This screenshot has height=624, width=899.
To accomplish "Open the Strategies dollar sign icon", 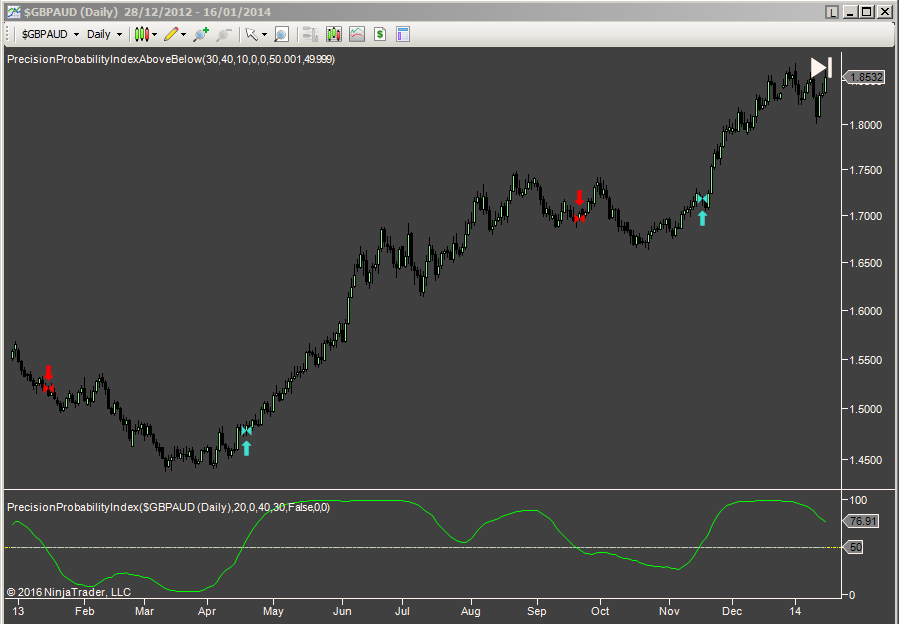I will [380, 34].
